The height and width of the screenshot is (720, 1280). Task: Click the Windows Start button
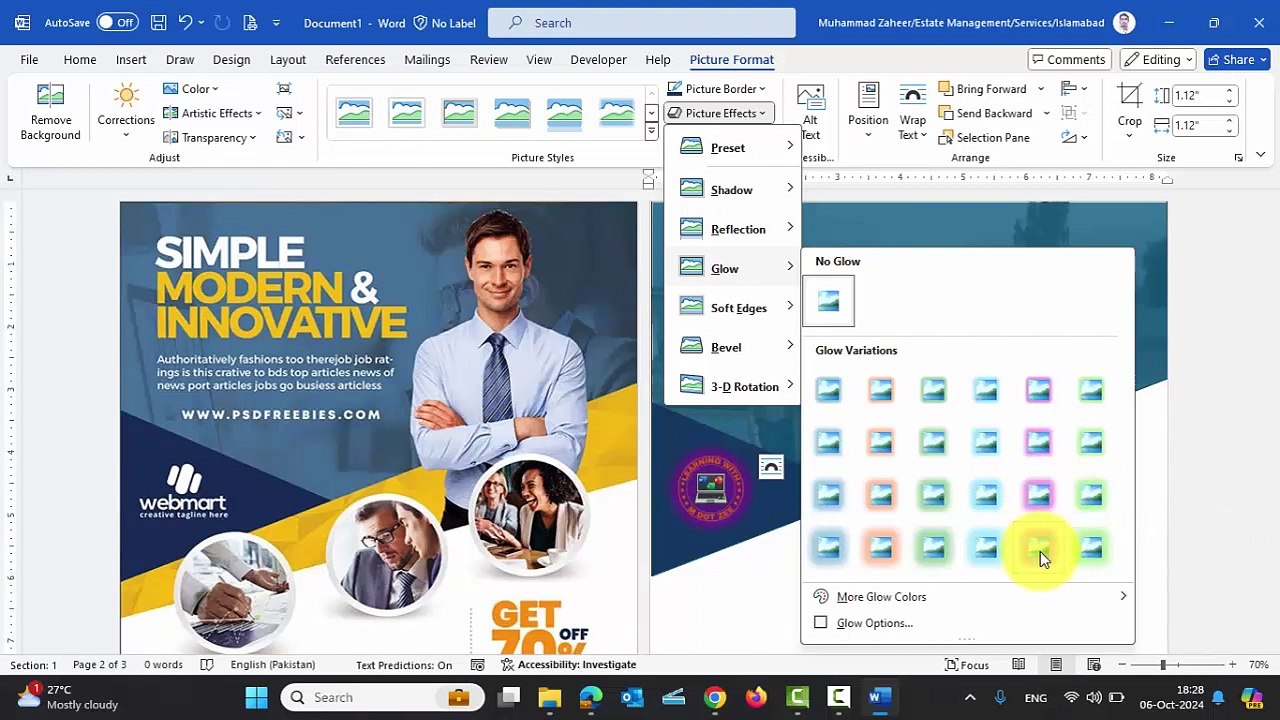click(256, 697)
